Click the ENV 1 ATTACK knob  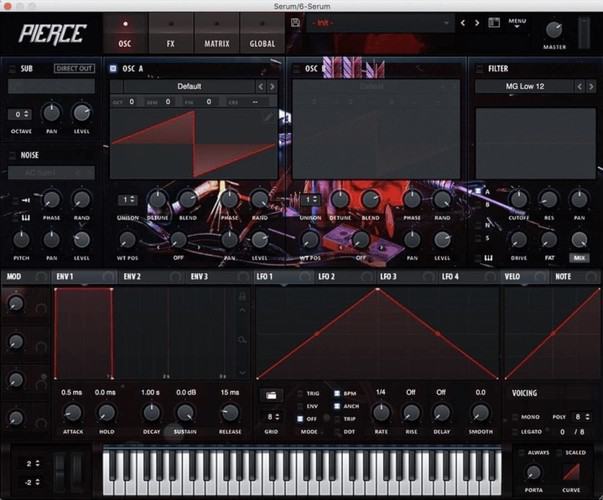pyautogui.click(x=73, y=413)
